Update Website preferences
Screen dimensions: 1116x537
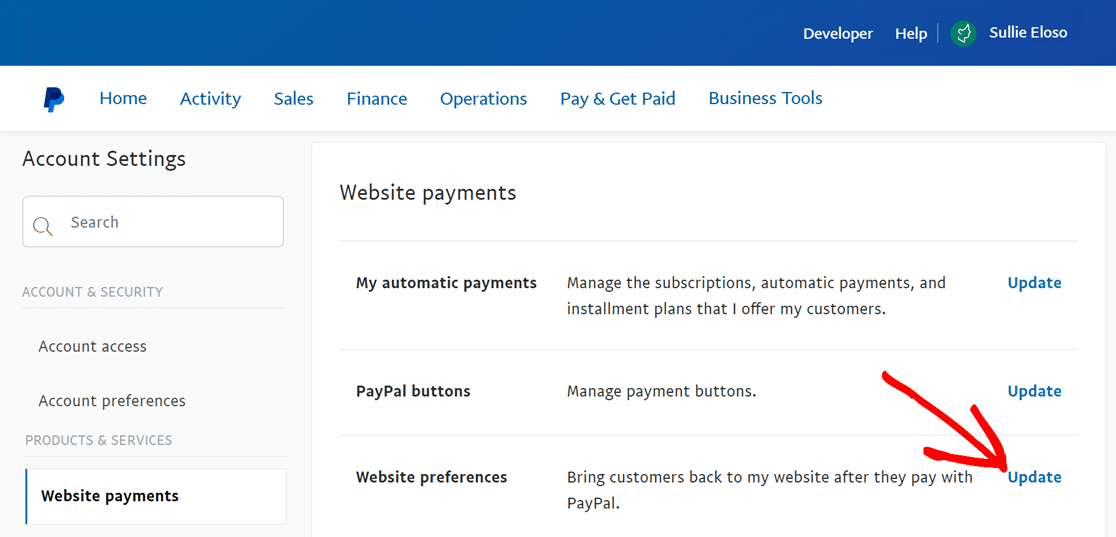pyautogui.click(x=1034, y=477)
